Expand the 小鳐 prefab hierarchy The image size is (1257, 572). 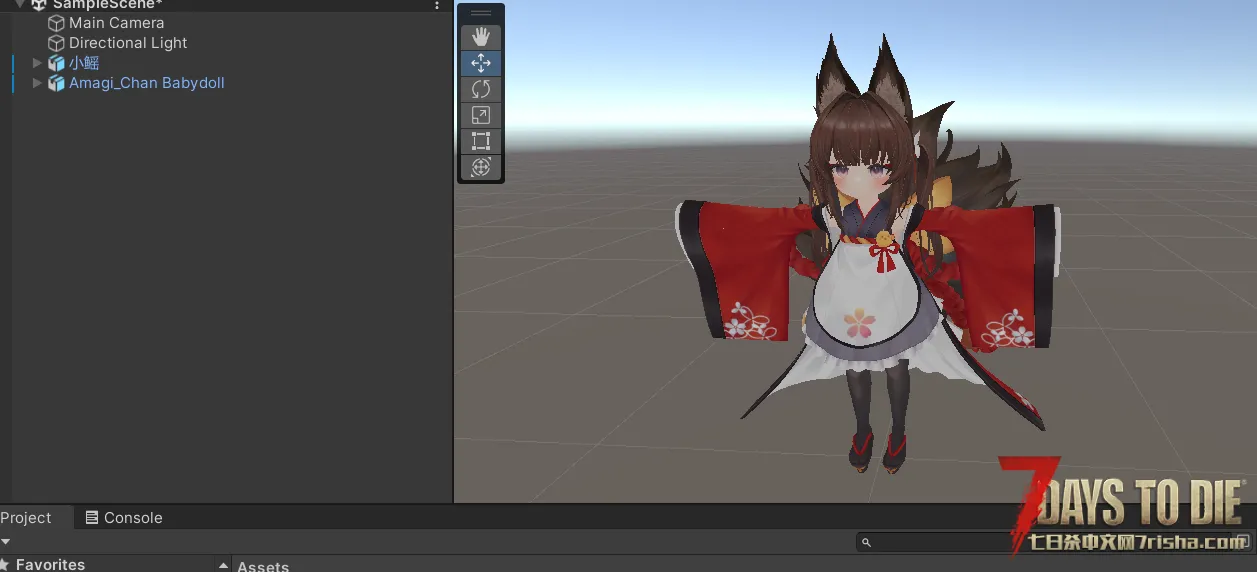point(37,63)
